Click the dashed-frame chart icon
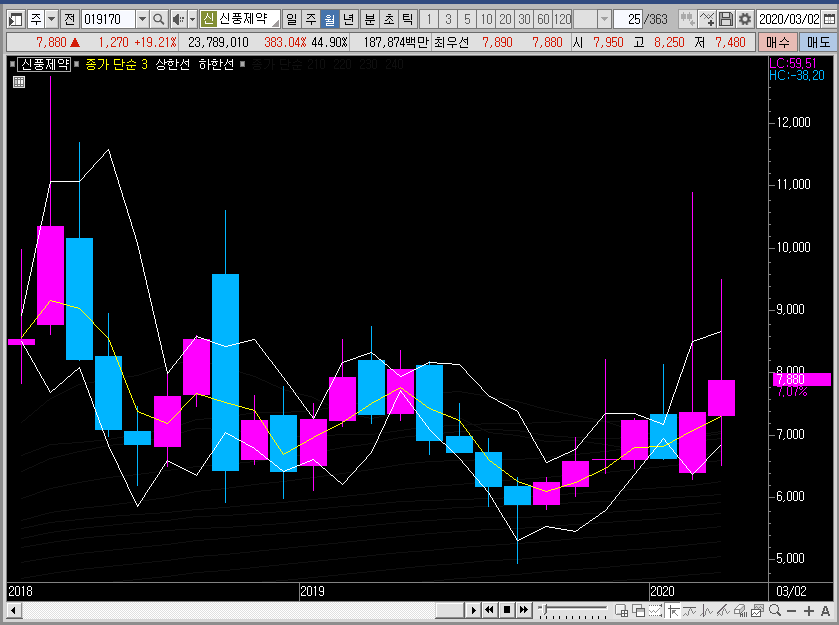The width and height of the screenshot is (839, 625). [x=655, y=610]
